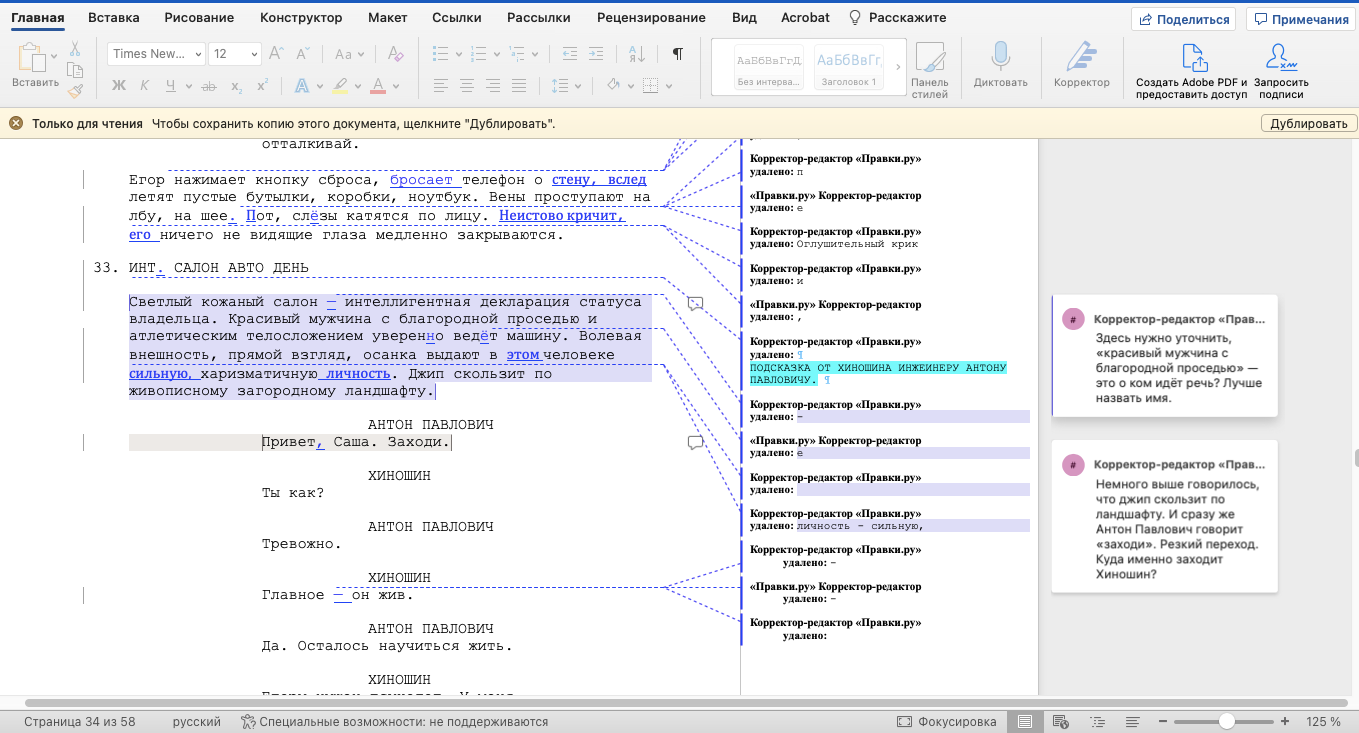Click the Paste (Вставить) clipboard icon
The height and width of the screenshot is (733, 1359).
[32, 58]
